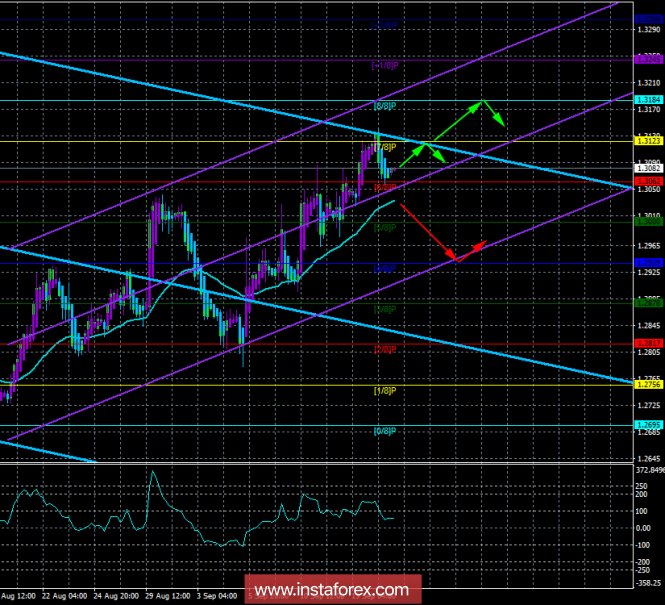Click the 29 Aug 12:00 time label

coord(168,596)
